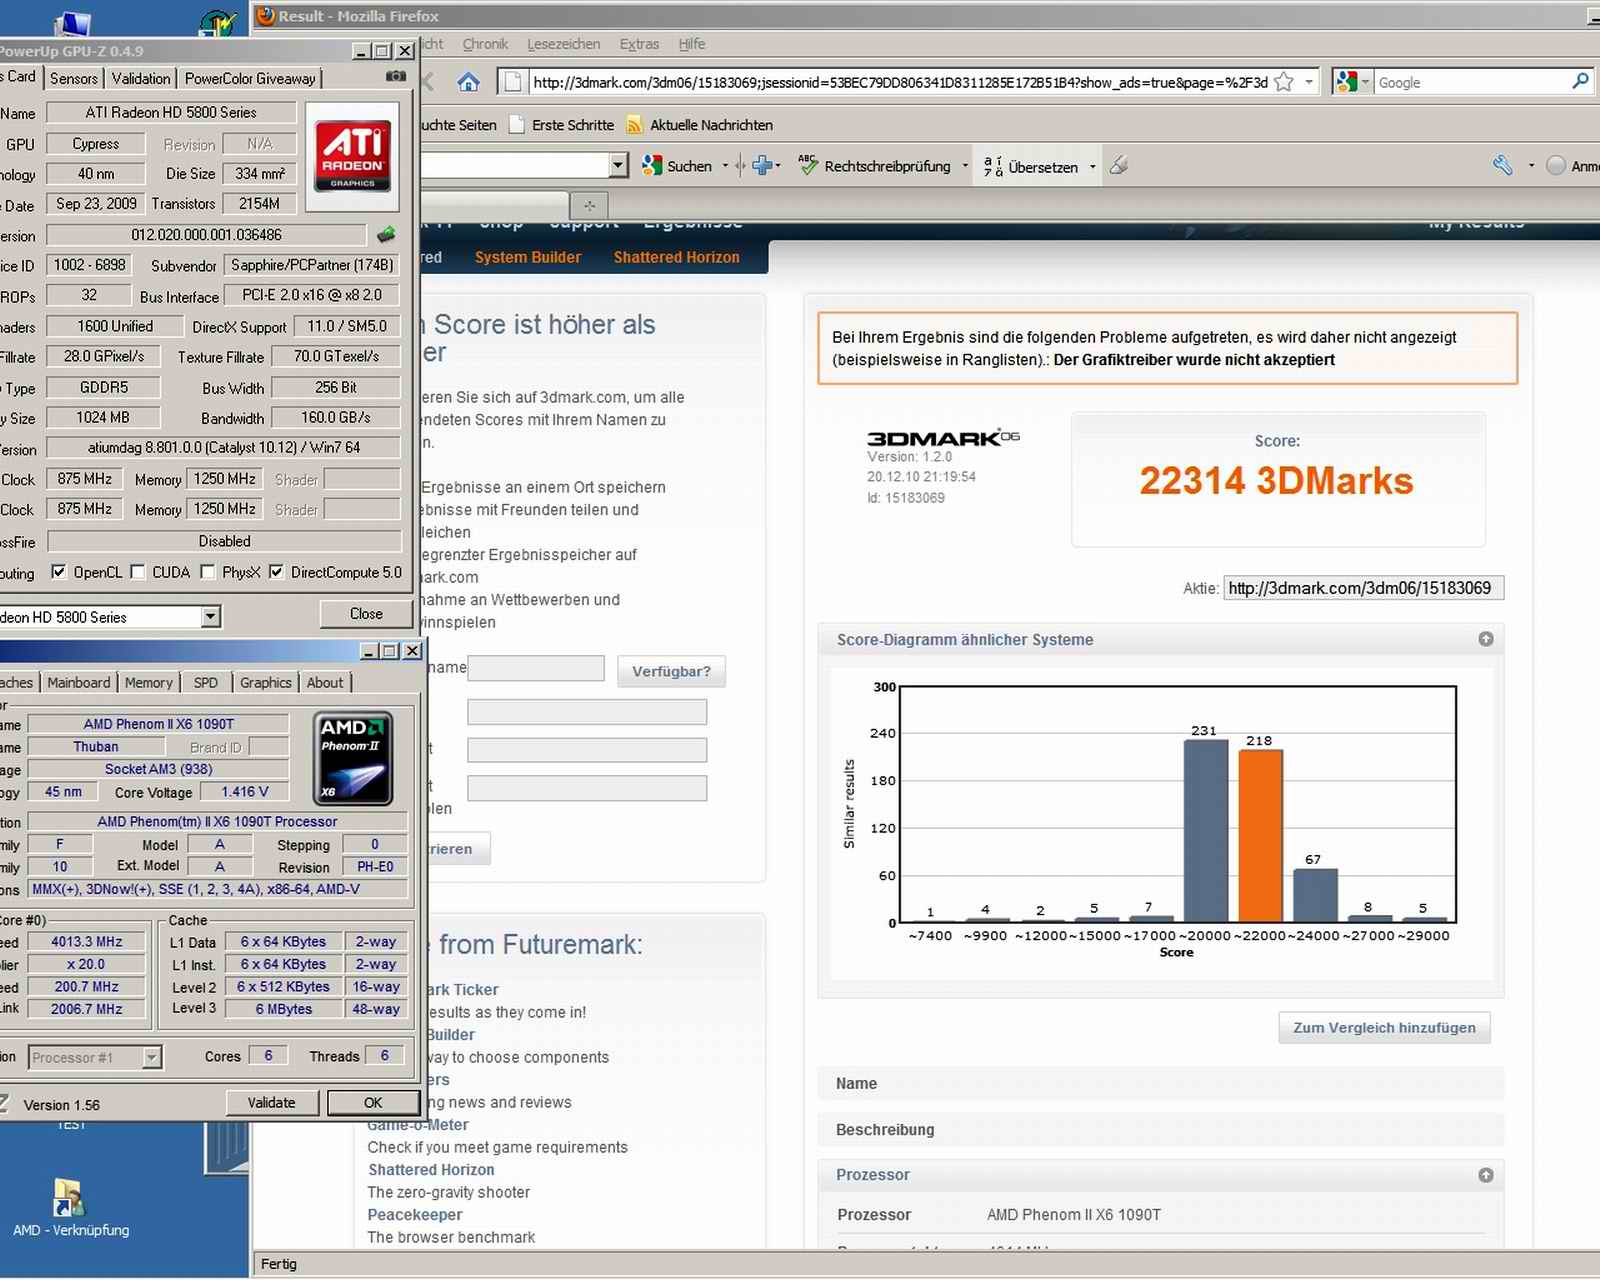Viewport: 1600px width, 1280px height.
Task: Click the orange ~22000 chart bar
Action: click(x=1260, y=836)
